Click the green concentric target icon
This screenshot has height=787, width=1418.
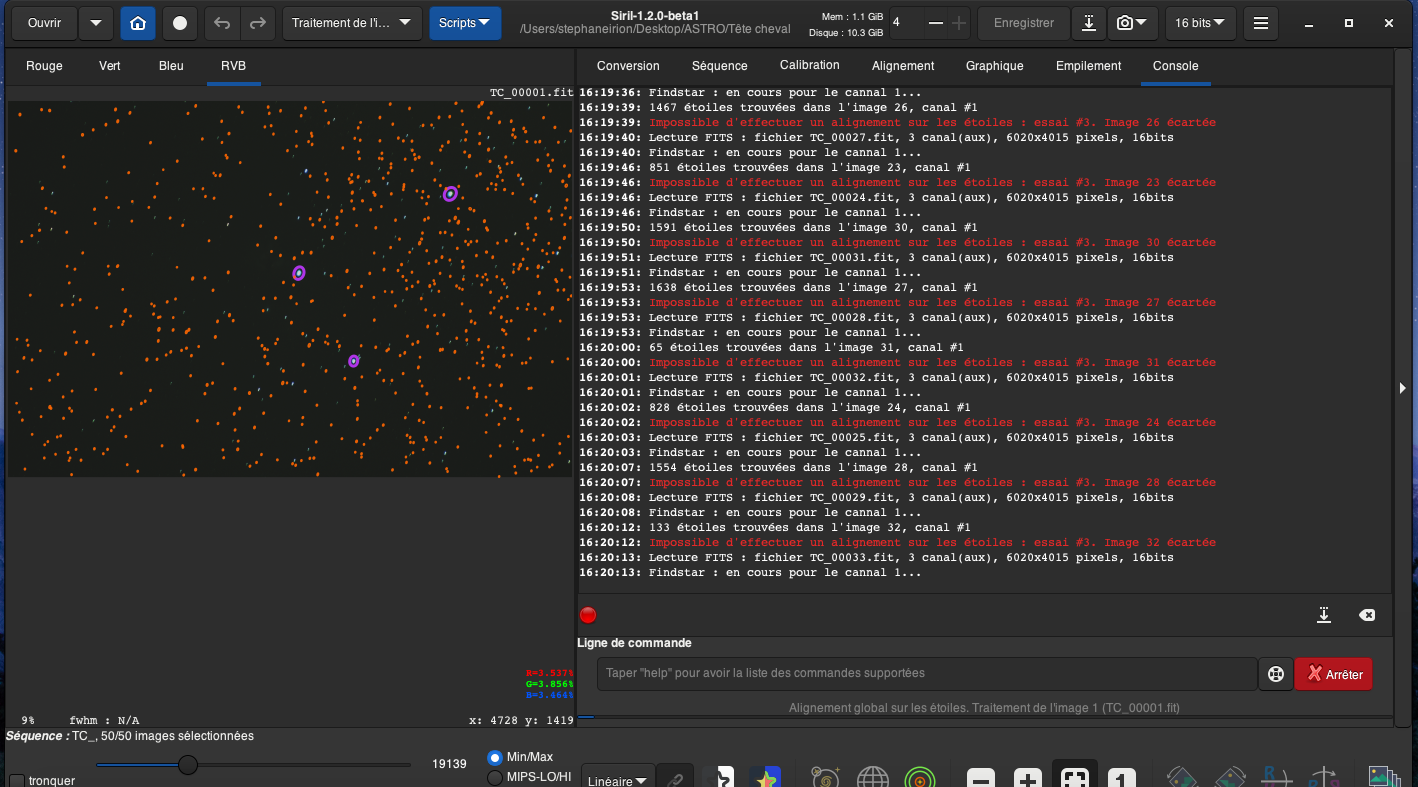[x=920, y=779]
